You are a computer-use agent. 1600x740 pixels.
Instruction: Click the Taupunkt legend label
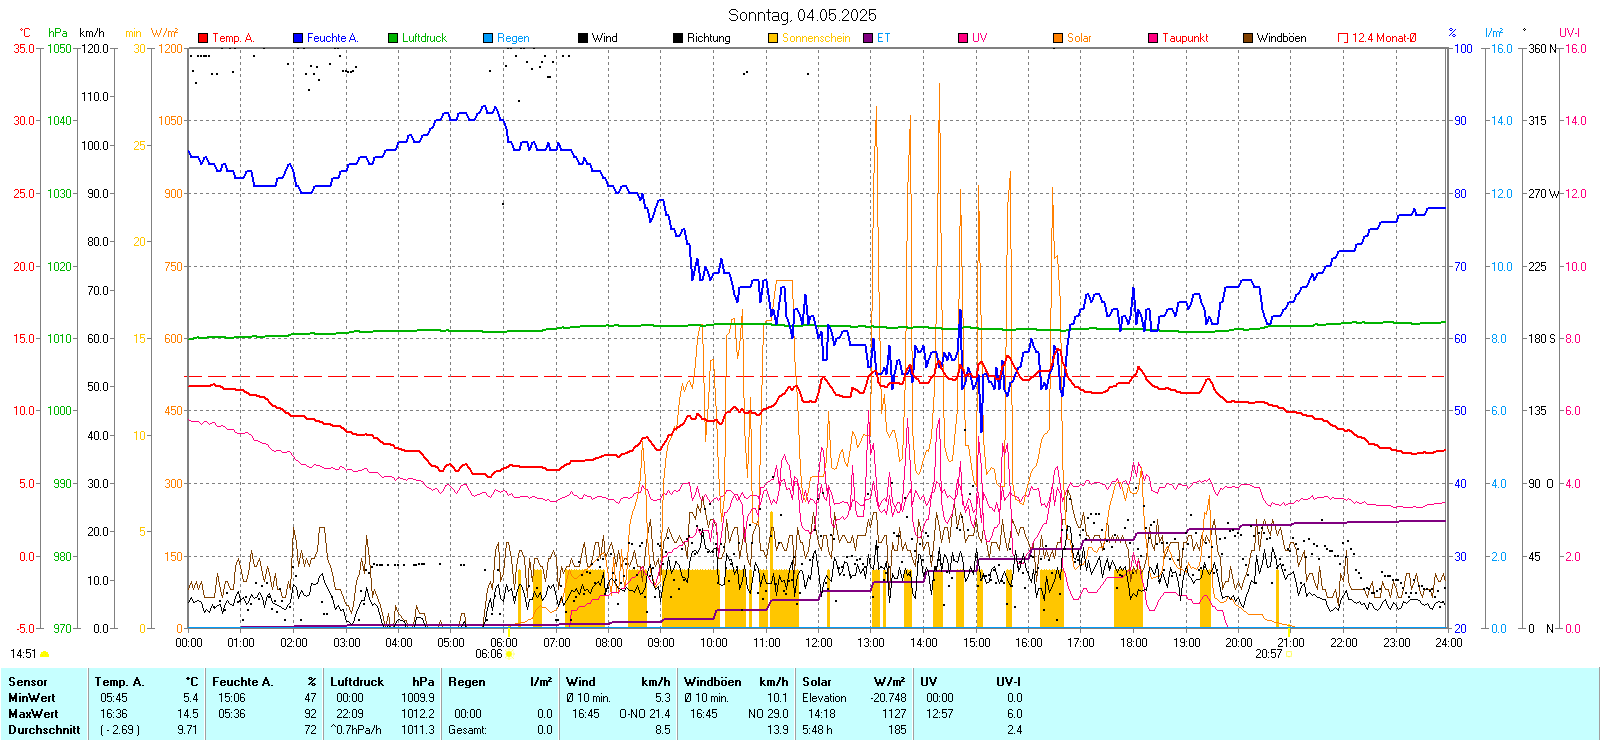(x=1185, y=38)
